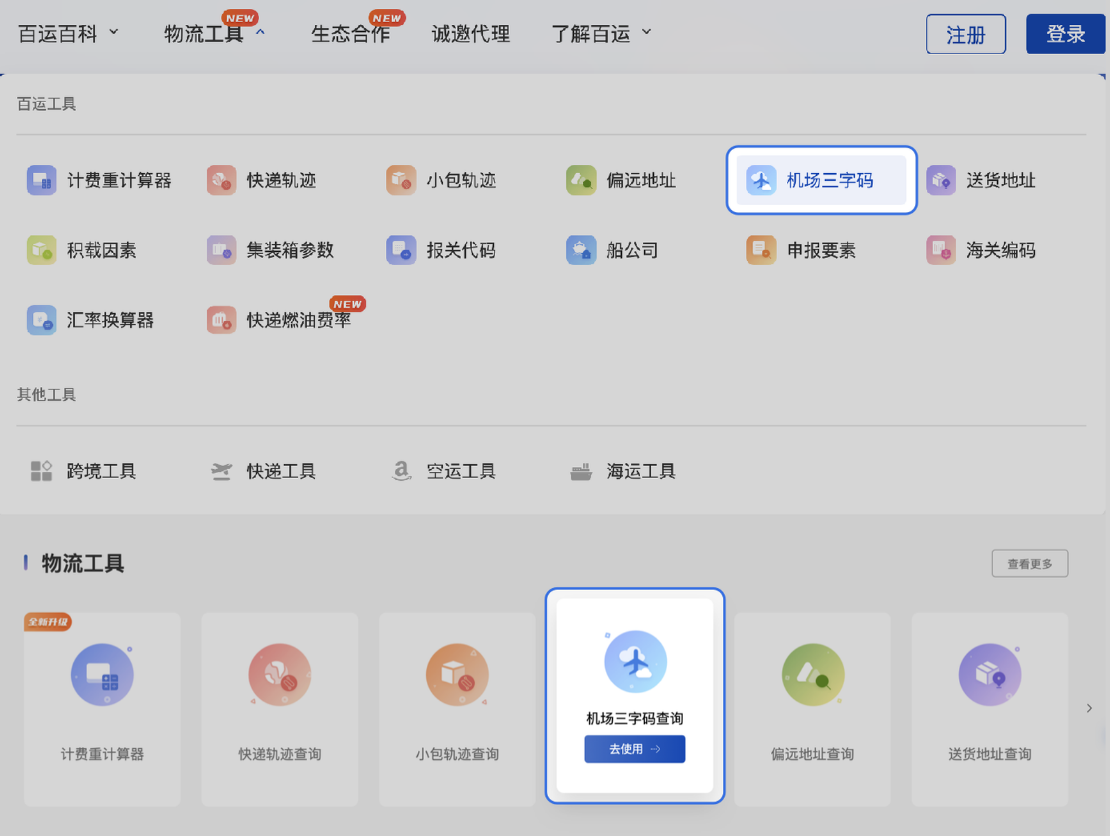Expand the 百运百科 dropdown menu

pos(68,32)
